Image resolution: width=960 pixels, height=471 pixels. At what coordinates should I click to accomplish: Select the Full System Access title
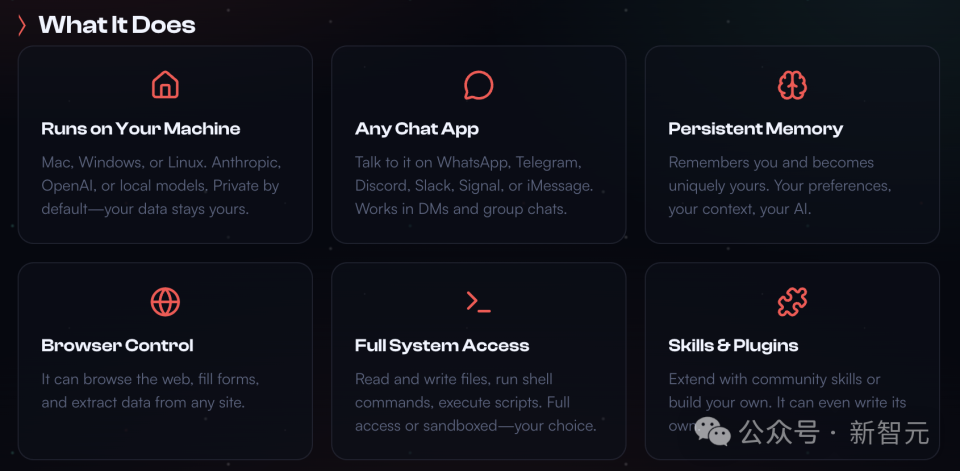click(x=442, y=346)
